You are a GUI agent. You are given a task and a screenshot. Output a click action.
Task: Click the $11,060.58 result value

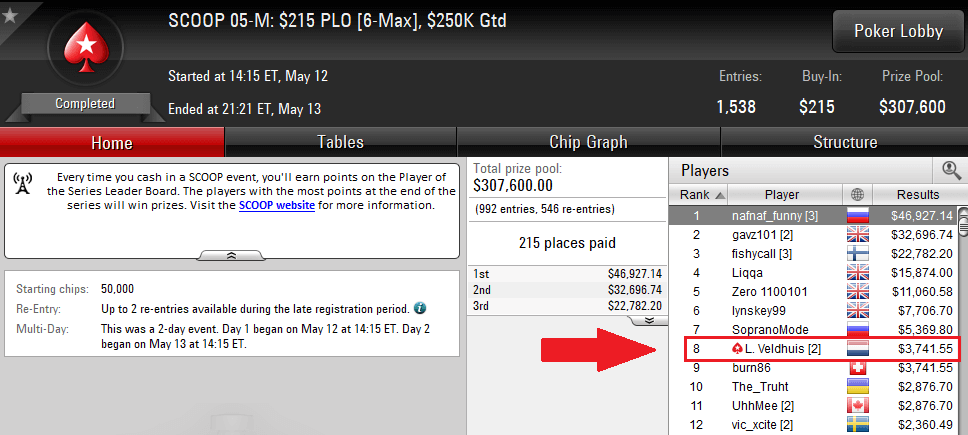pyautogui.click(x=922, y=291)
